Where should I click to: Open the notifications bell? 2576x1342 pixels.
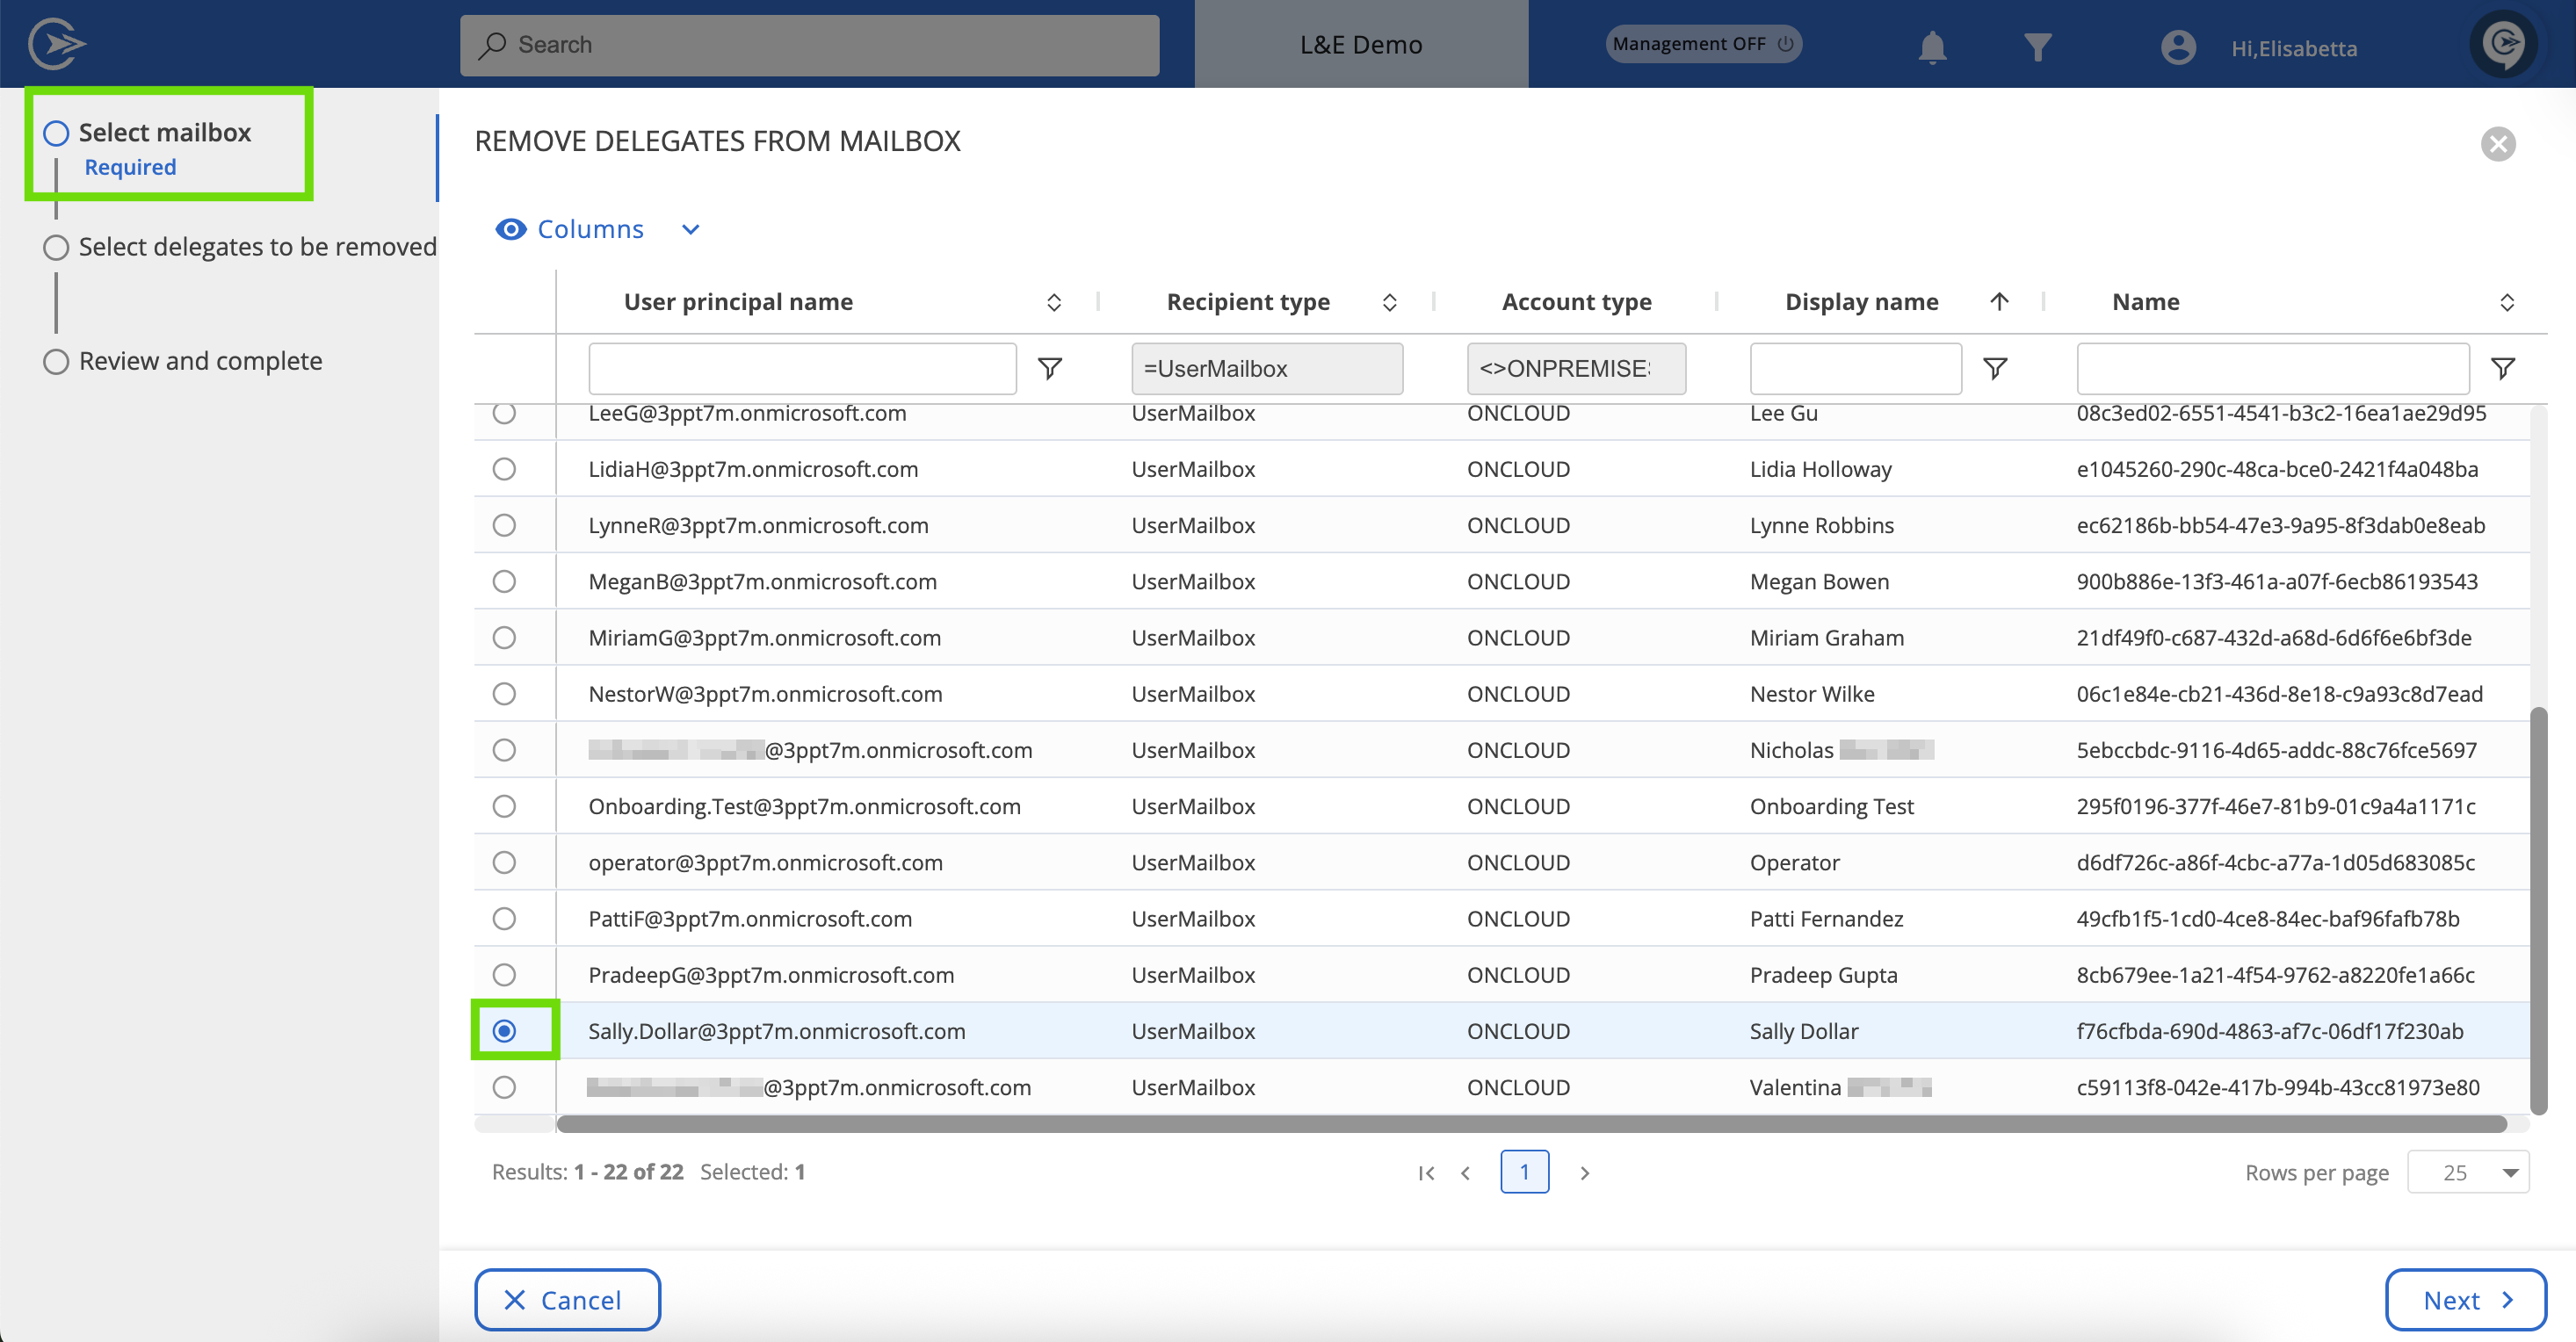(x=1932, y=46)
